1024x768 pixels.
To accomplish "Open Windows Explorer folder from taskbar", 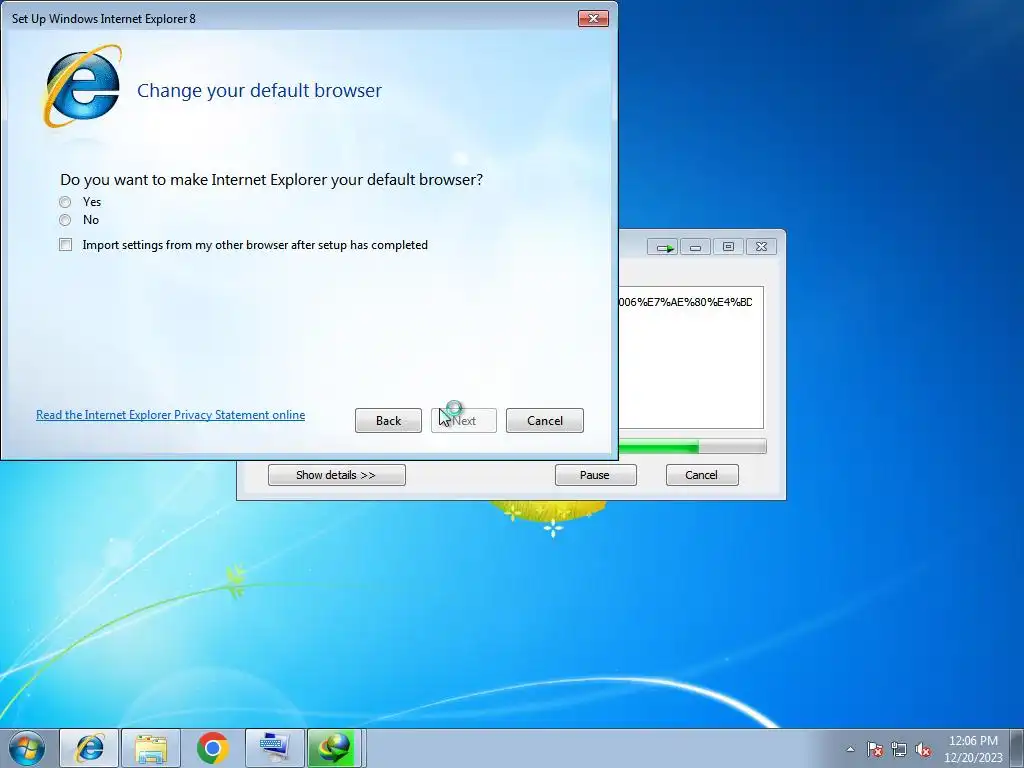I will 151,748.
